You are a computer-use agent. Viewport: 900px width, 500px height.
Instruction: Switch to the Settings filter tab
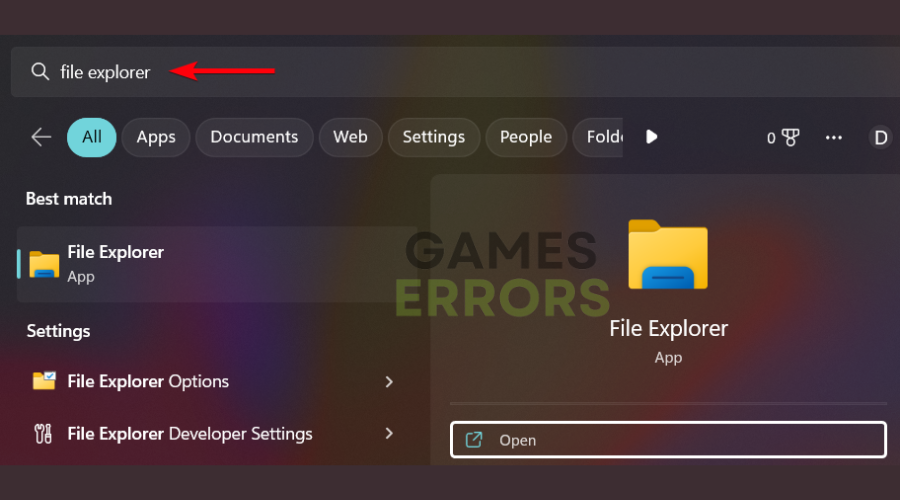pos(433,137)
